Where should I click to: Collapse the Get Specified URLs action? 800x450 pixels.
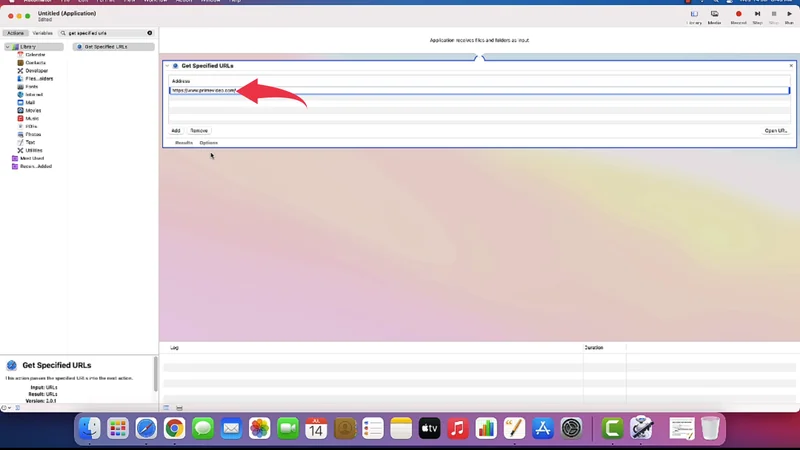click(167, 66)
